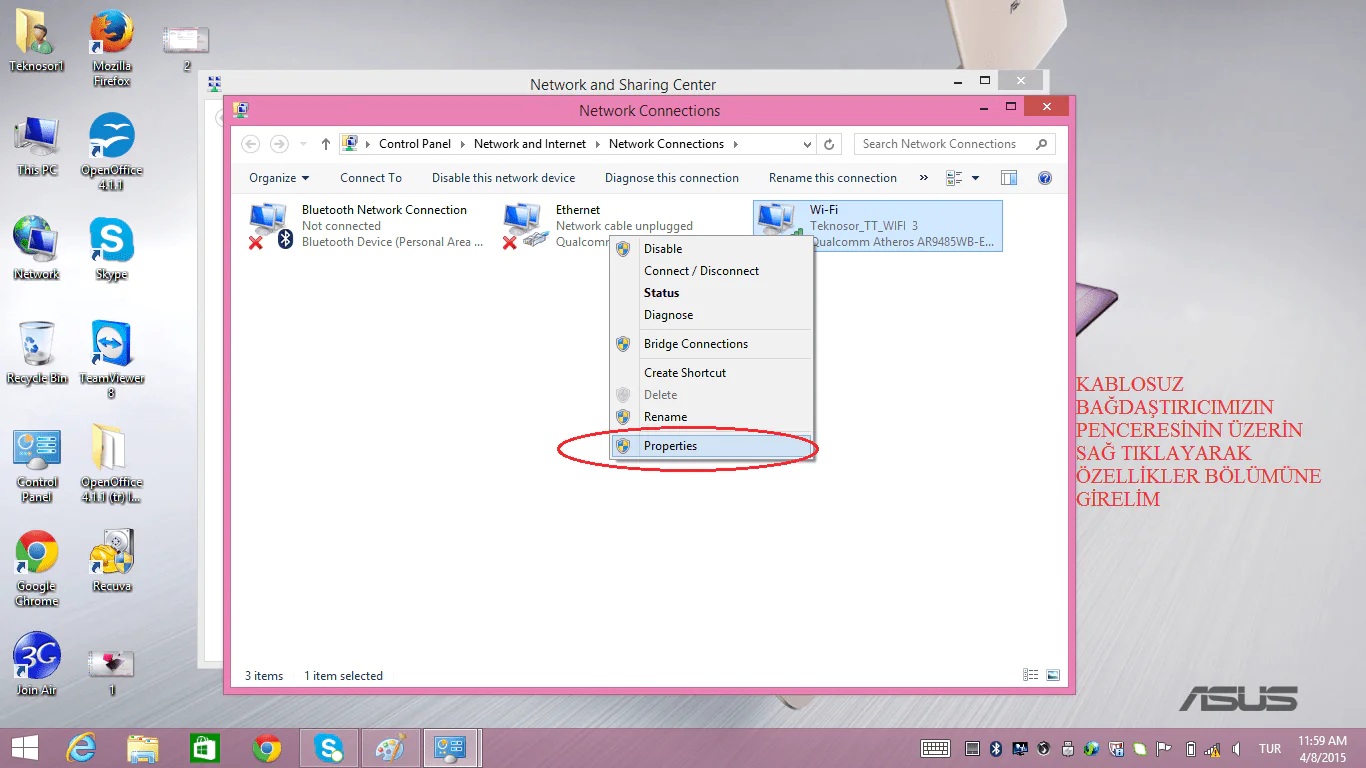The height and width of the screenshot is (768, 1366).
Task: Open the change view options arrow
Action: click(x=975, y=178)
